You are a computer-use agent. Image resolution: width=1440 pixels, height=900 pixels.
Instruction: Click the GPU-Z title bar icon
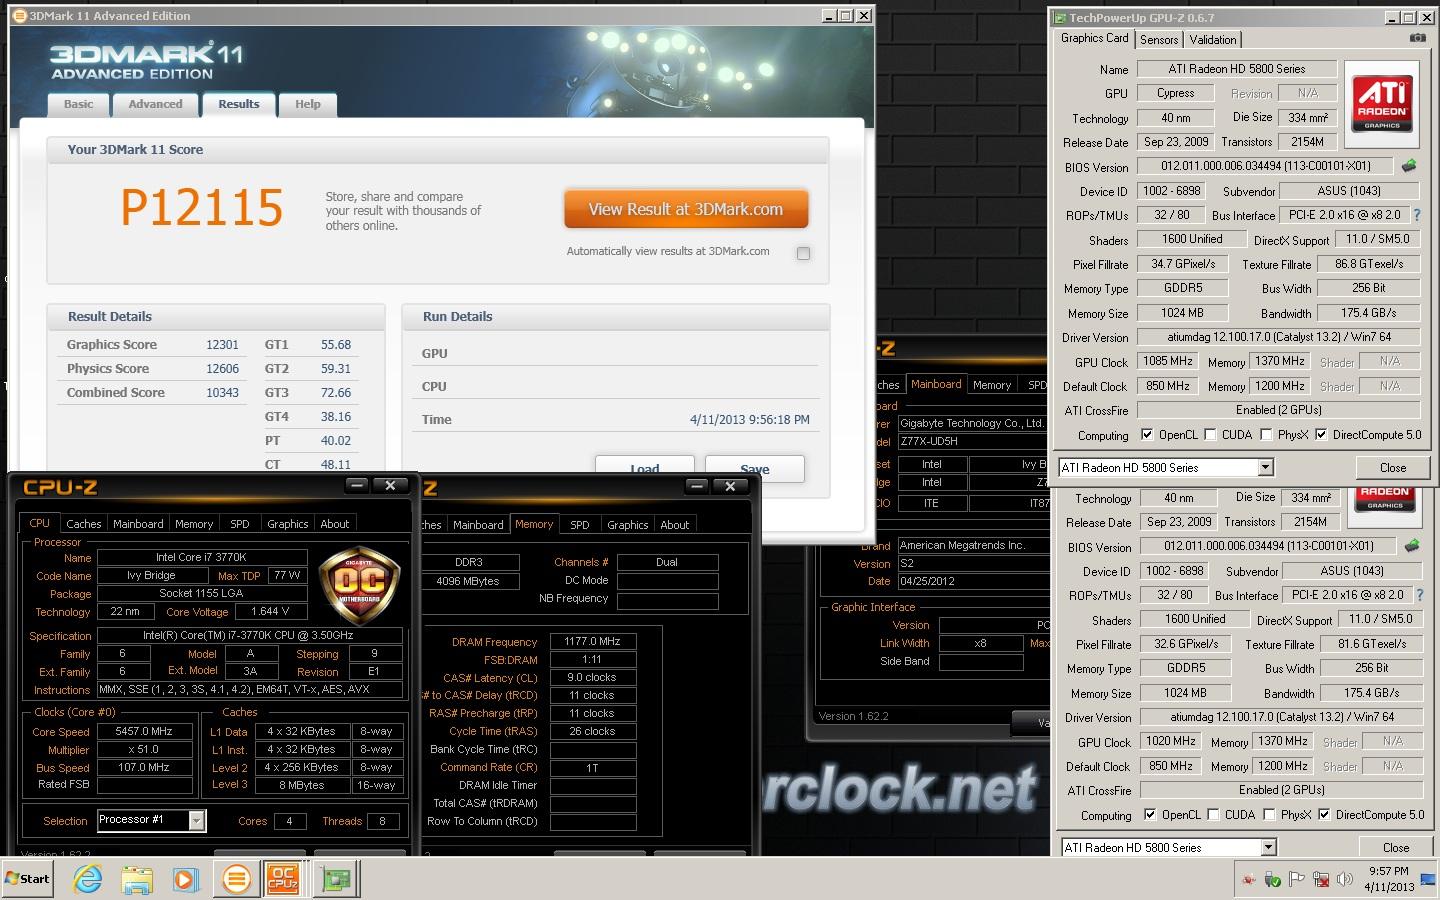click(1060, 17)
